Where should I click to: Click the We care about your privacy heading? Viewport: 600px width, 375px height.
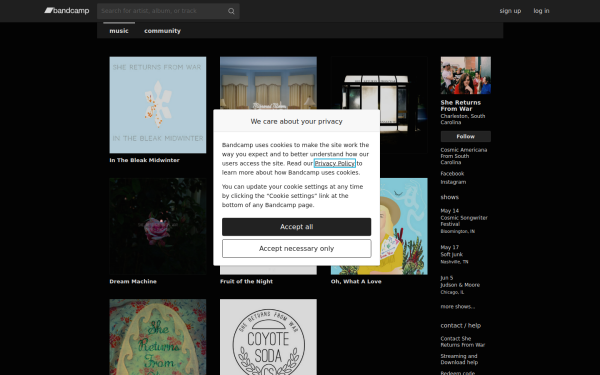click(x=297, y=121)
